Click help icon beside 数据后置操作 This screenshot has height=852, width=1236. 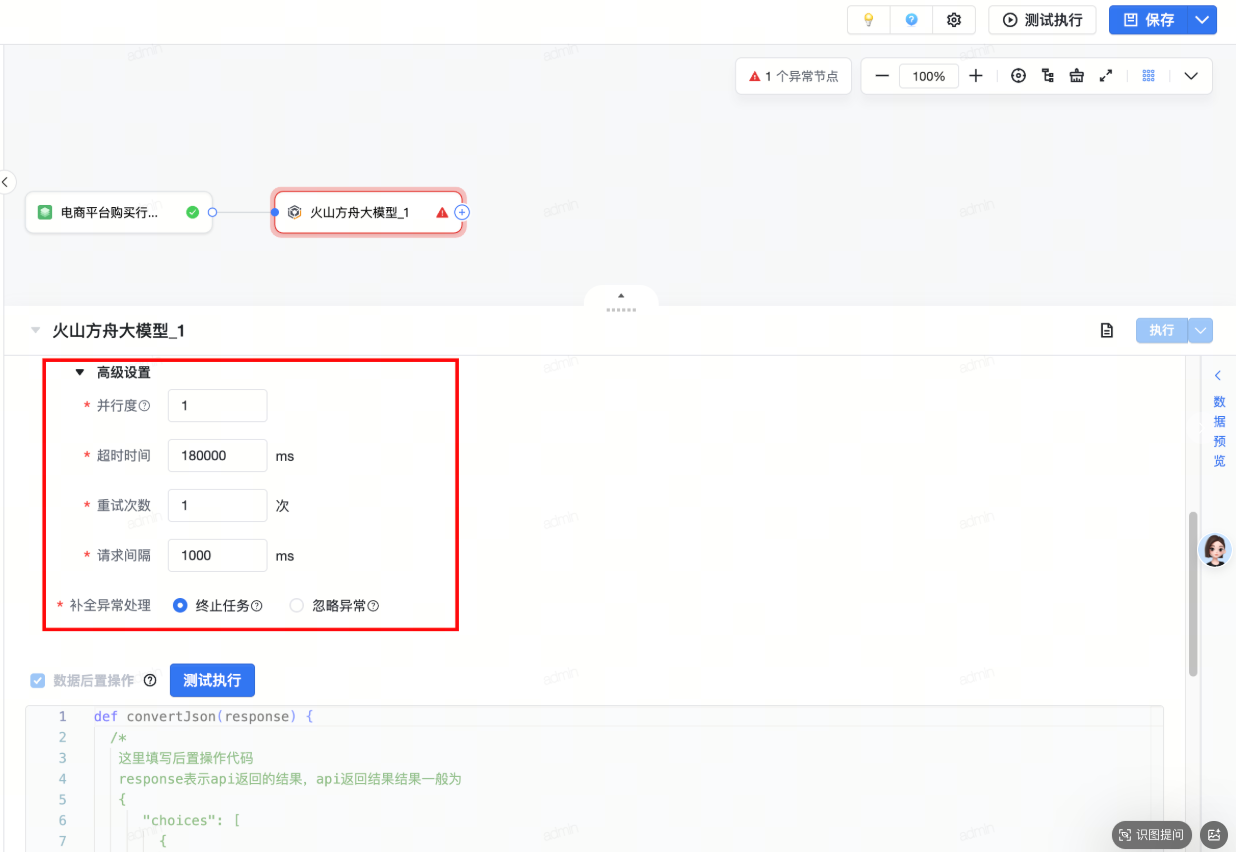pos(150,680)
